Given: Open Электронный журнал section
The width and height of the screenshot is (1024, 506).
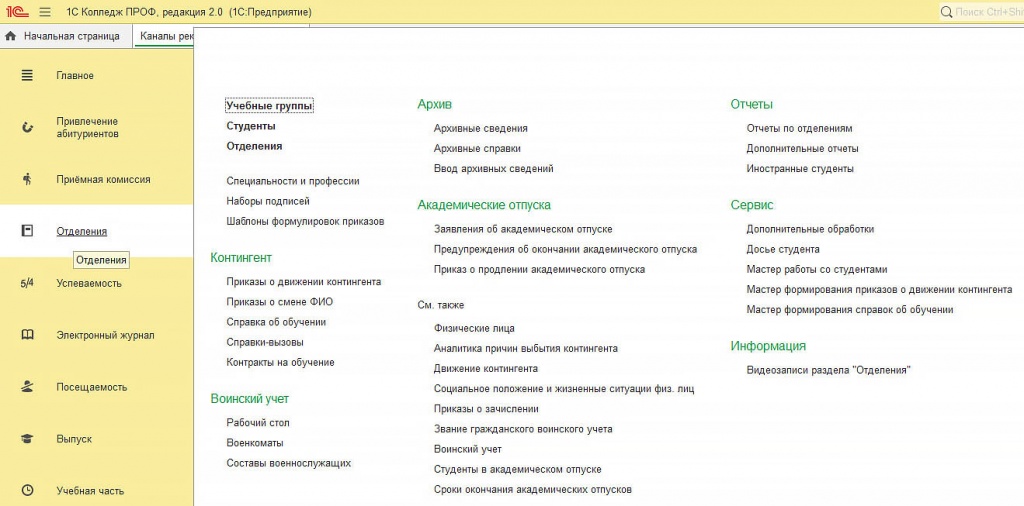Looking at the screenshot, I should pos(105,336).
